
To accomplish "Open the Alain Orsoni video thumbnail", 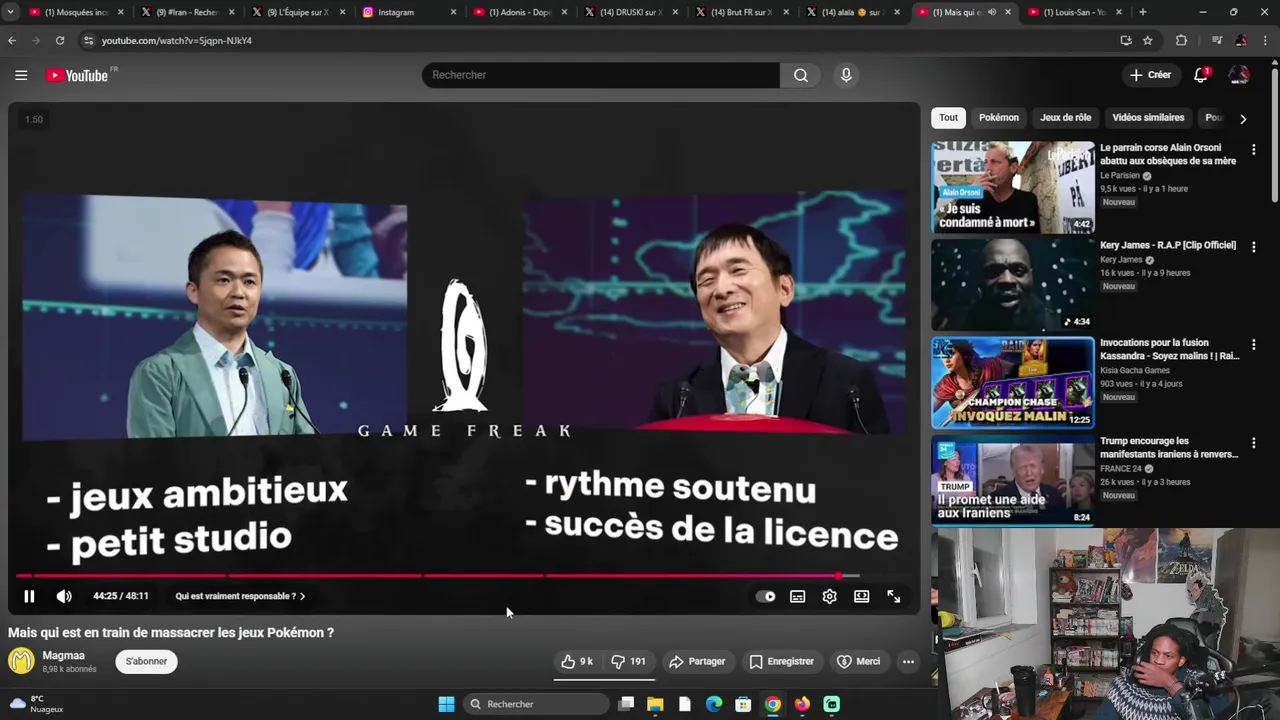I will pyautogui.click(x=1013, y=187).
